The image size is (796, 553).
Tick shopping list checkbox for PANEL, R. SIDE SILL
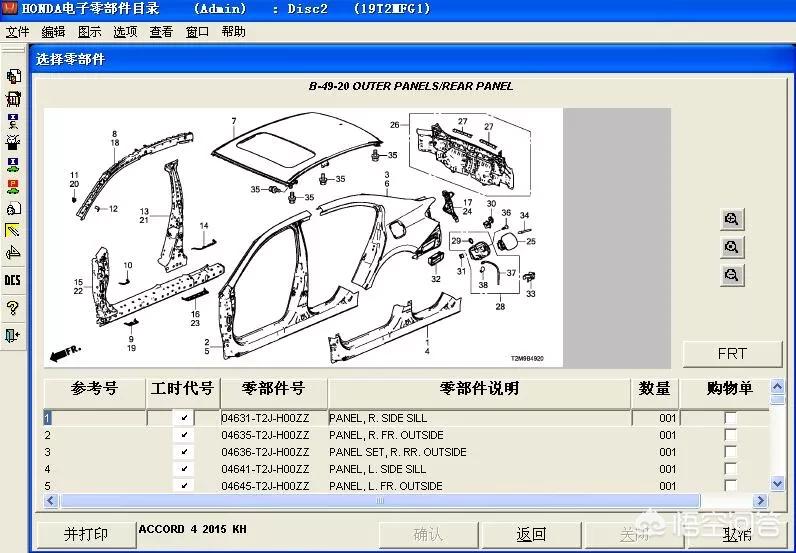[730, 418]
